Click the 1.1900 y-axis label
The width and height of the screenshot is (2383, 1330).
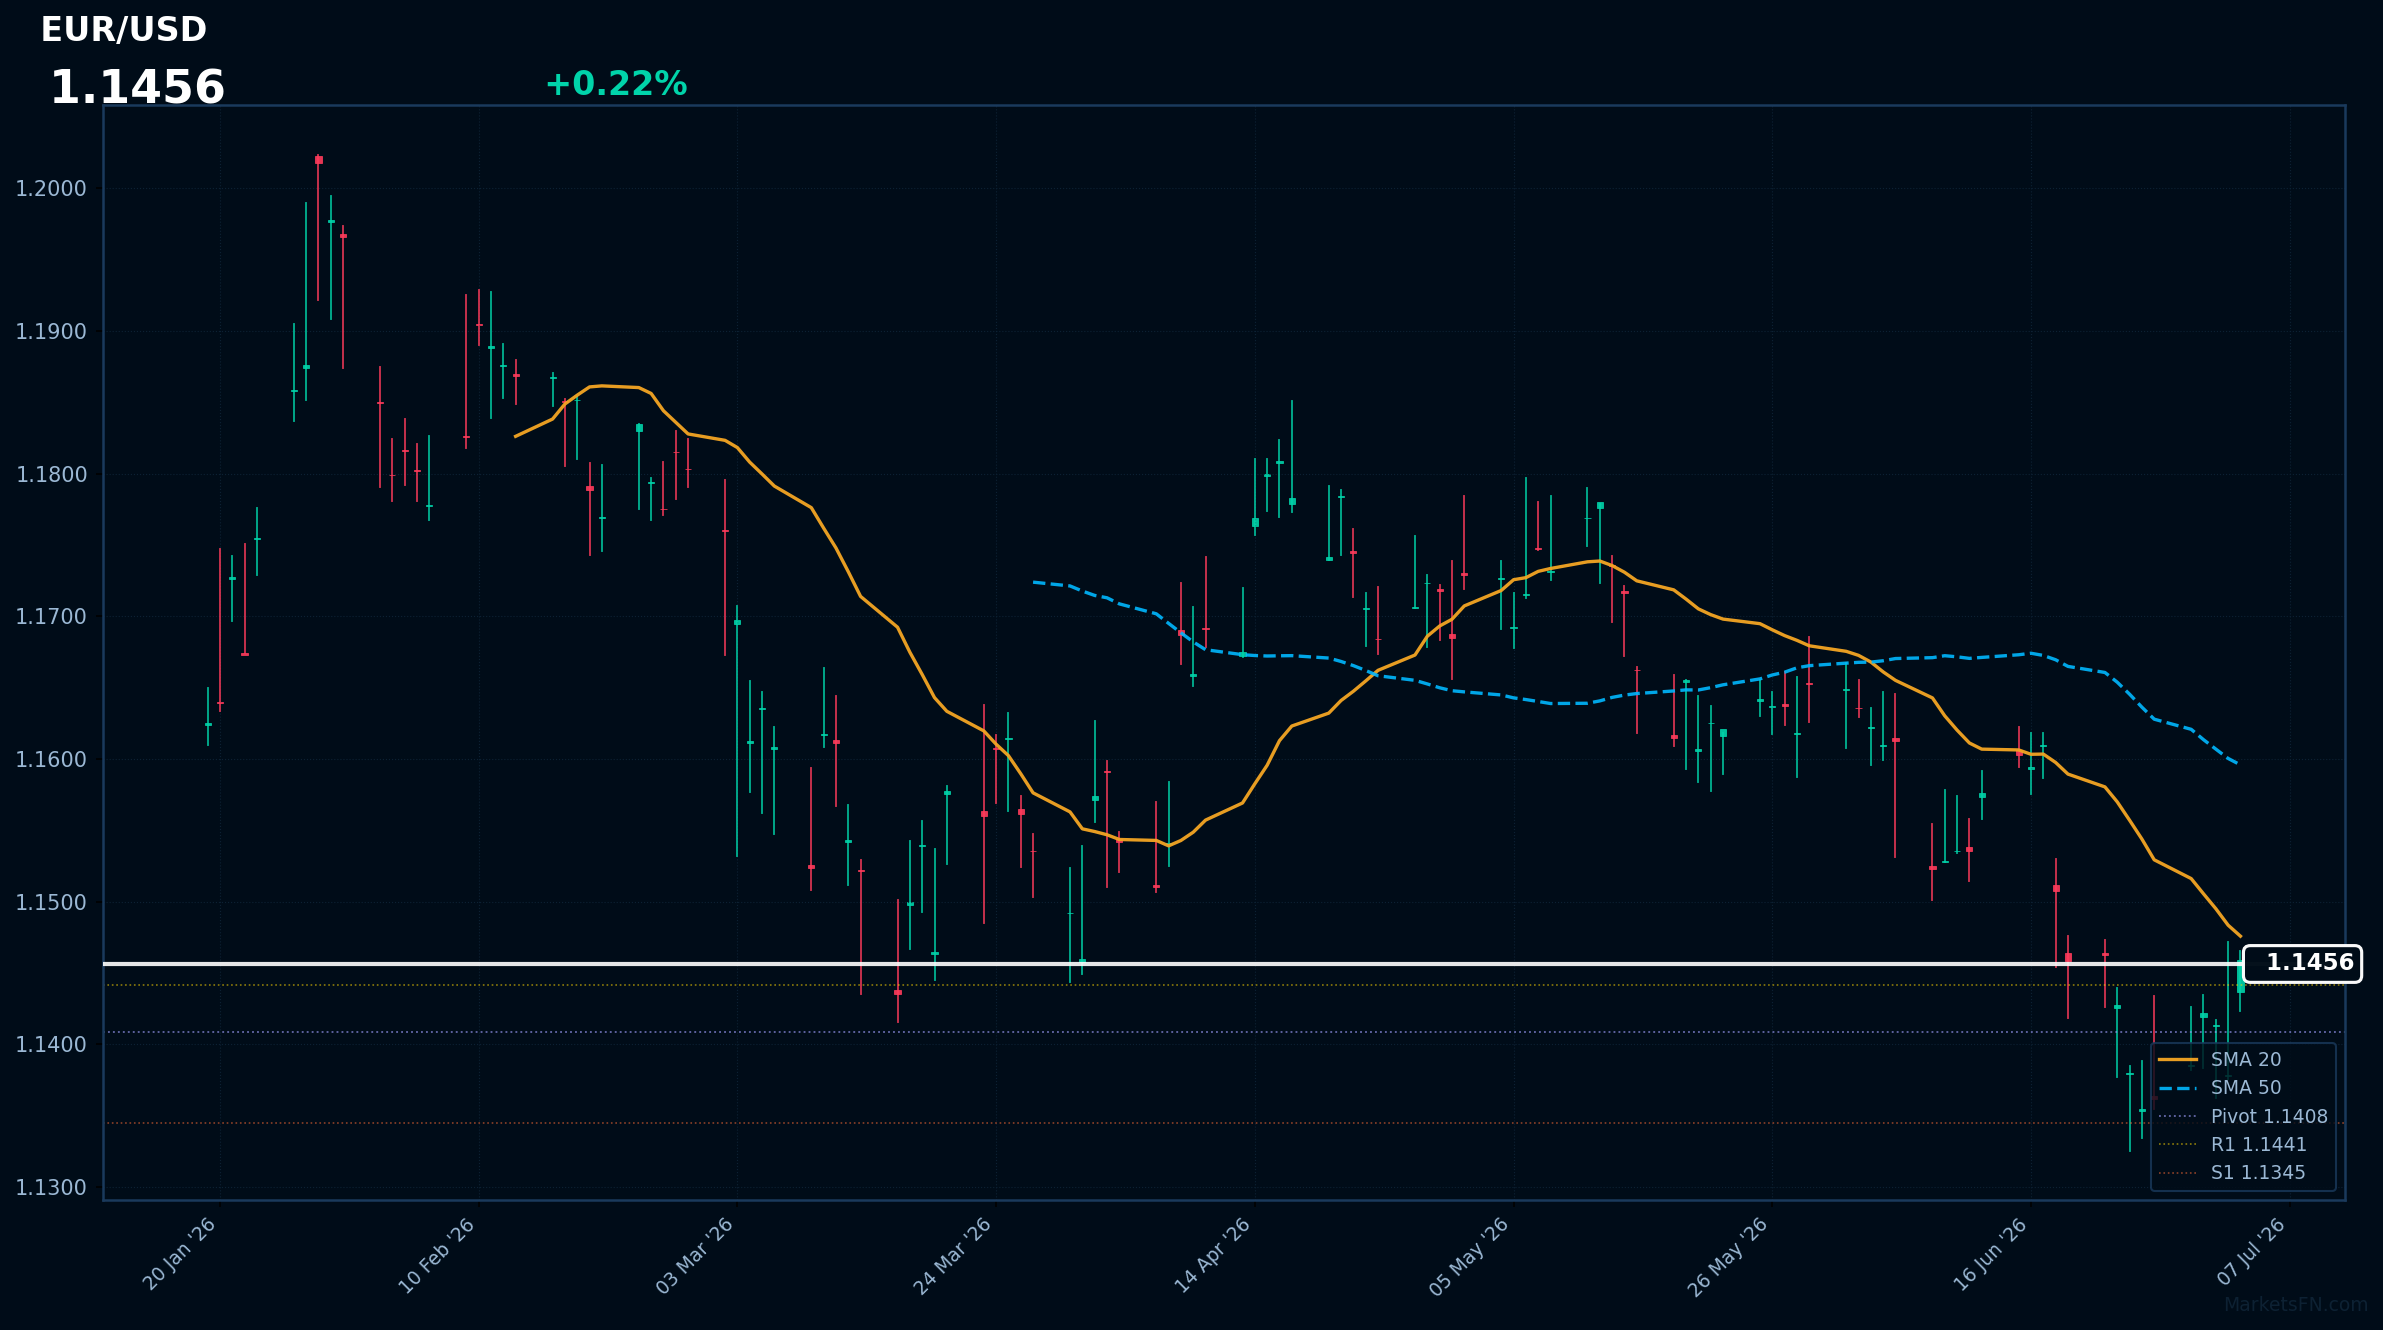pyautogui.click(x=51, y=332)
